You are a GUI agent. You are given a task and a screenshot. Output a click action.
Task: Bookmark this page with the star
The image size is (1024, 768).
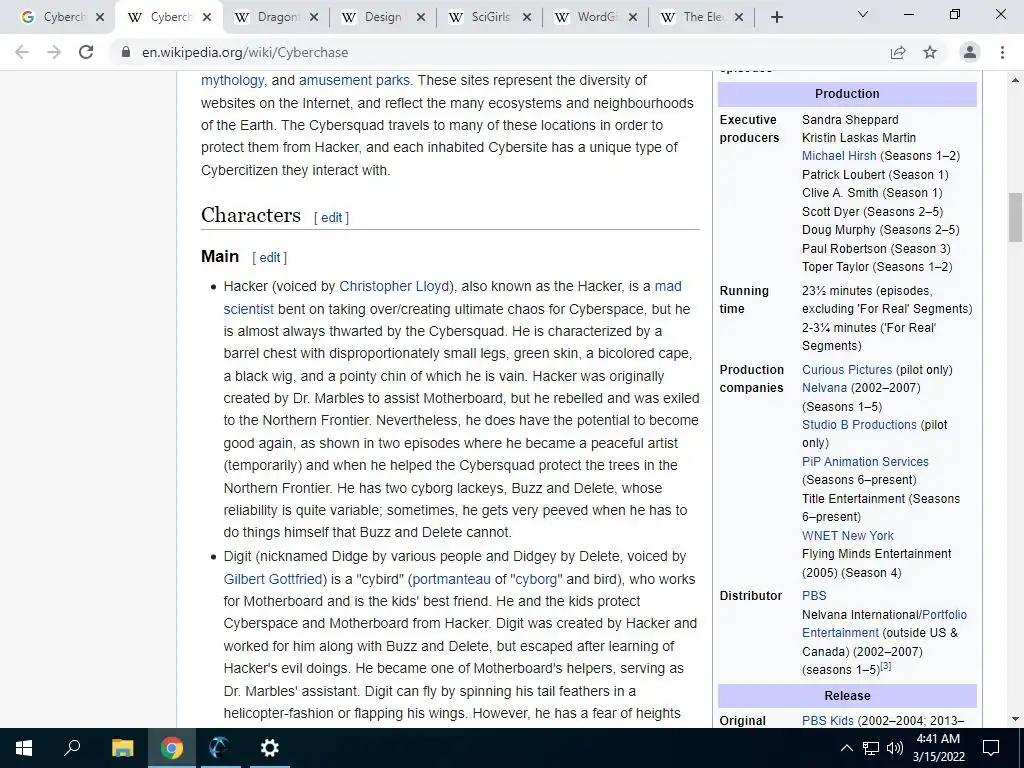[x=930, y=52]
